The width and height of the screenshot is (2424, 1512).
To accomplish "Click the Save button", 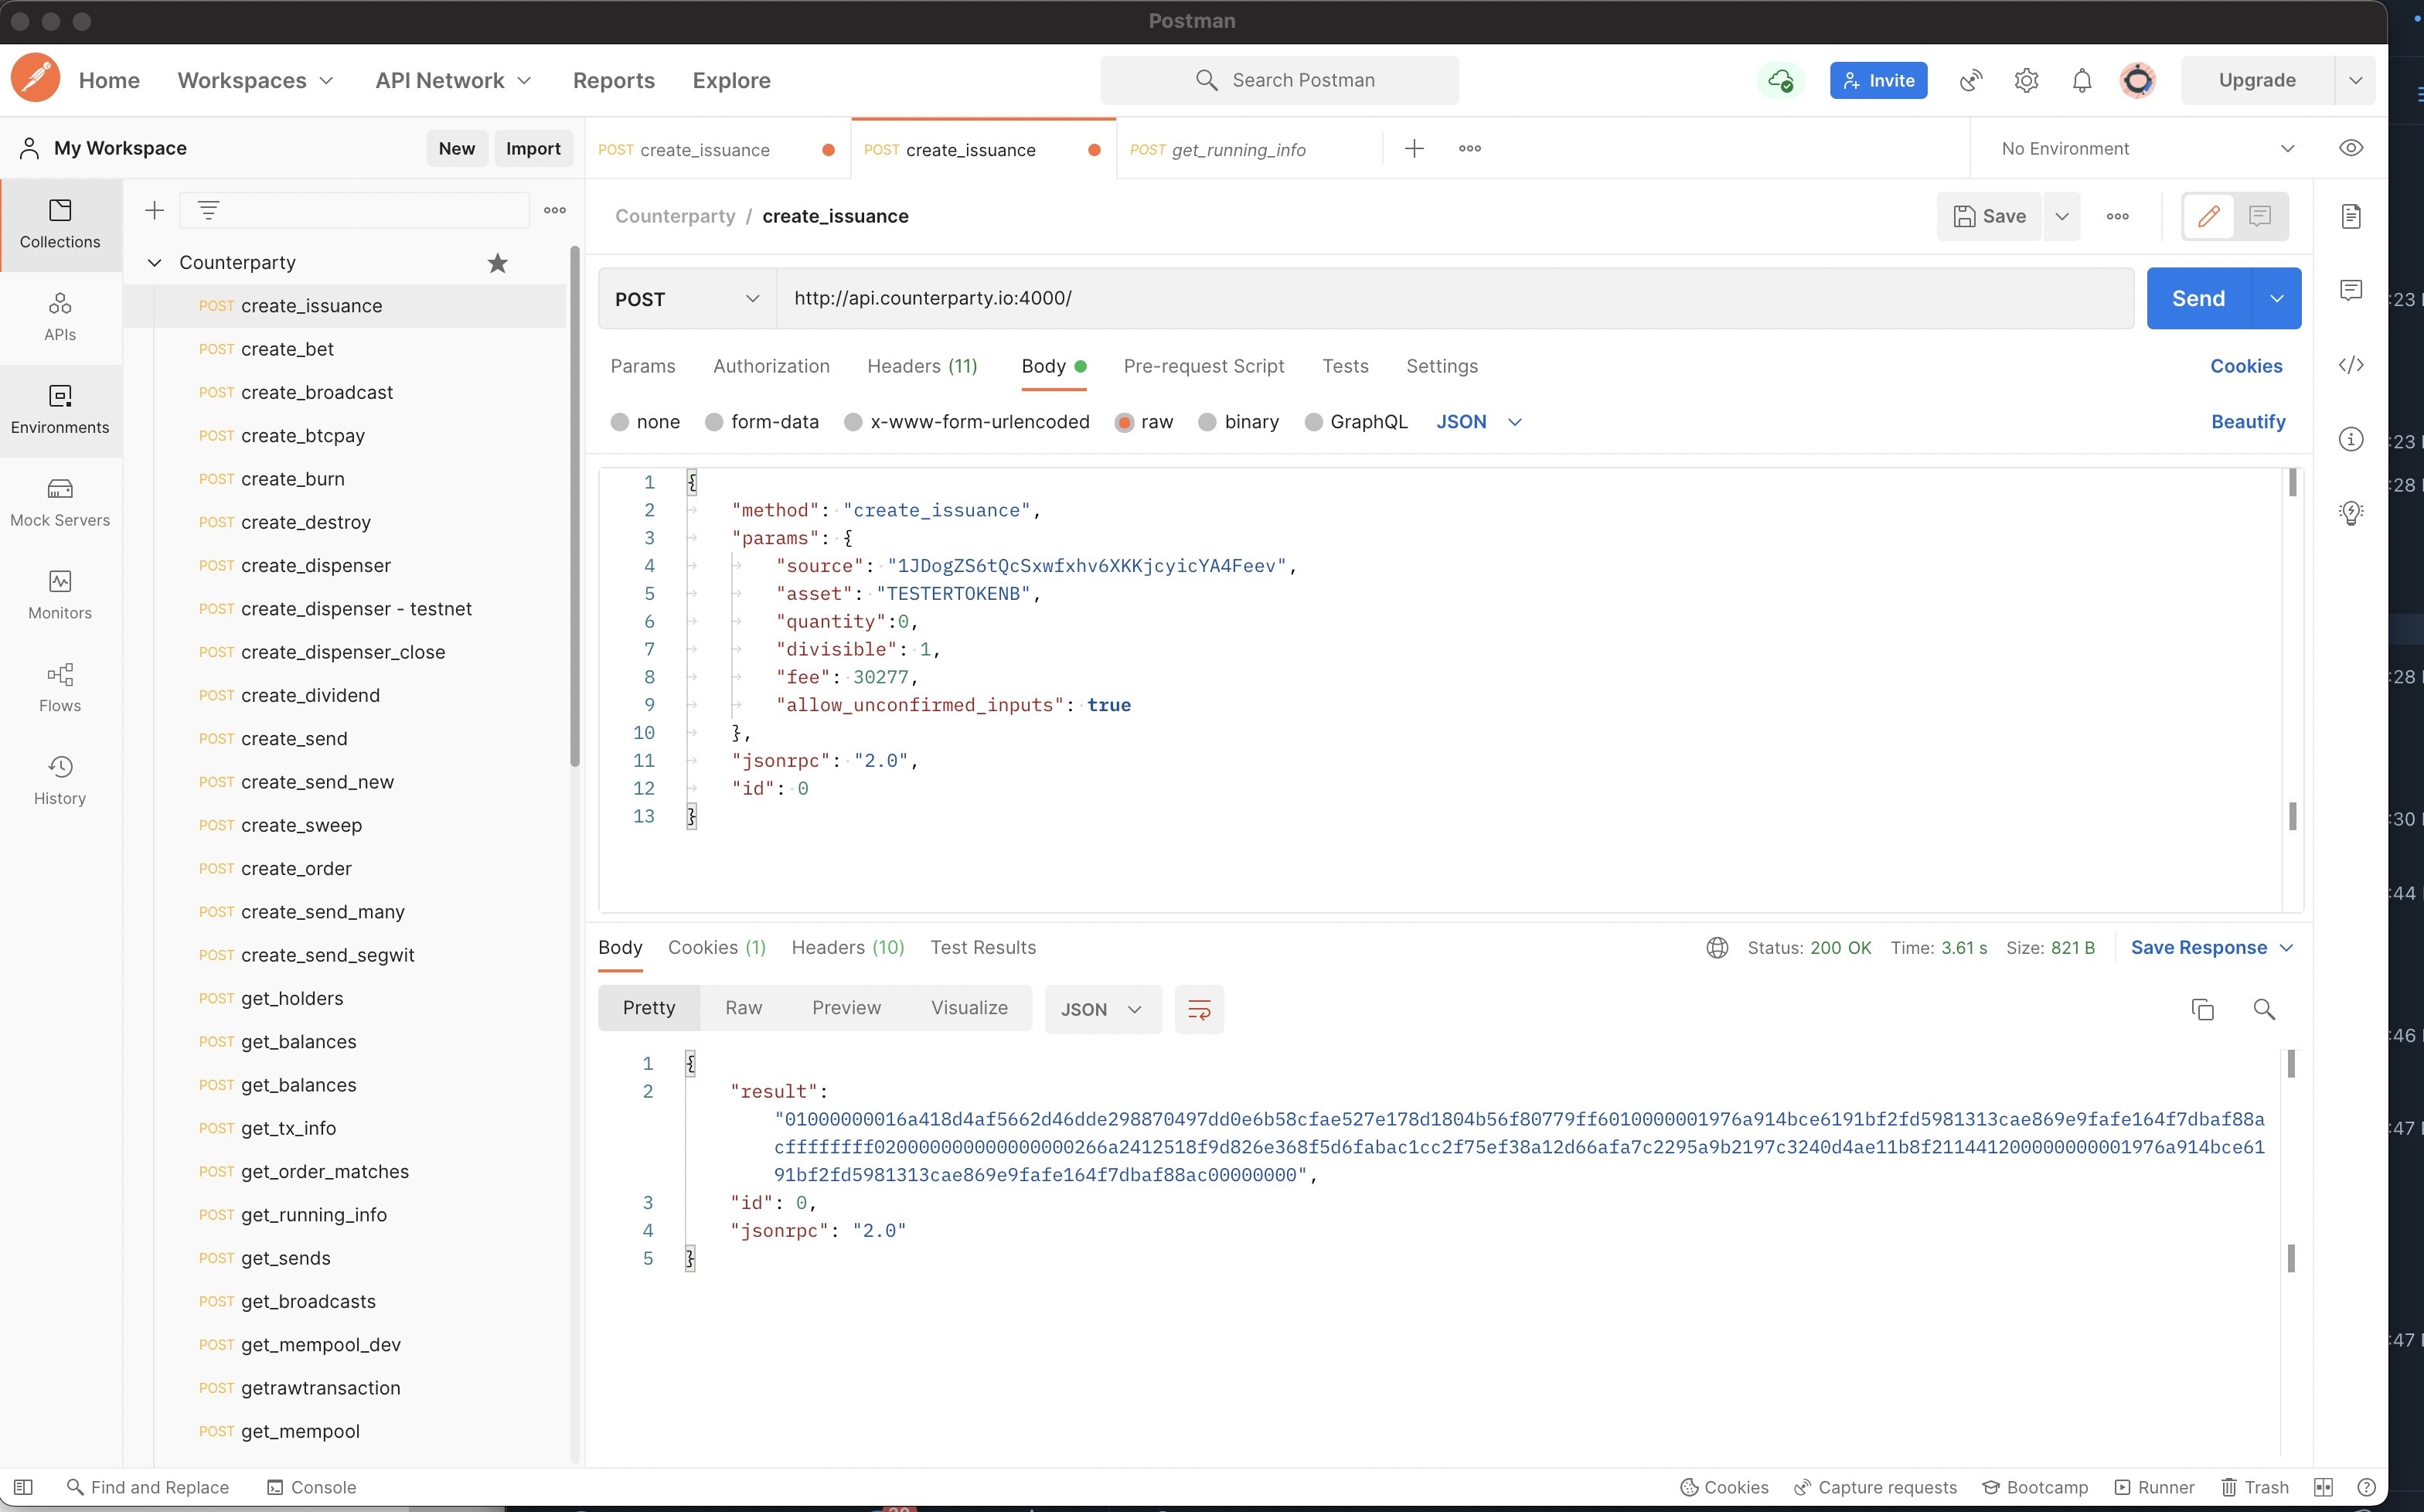I will [x=1990, y=216].
